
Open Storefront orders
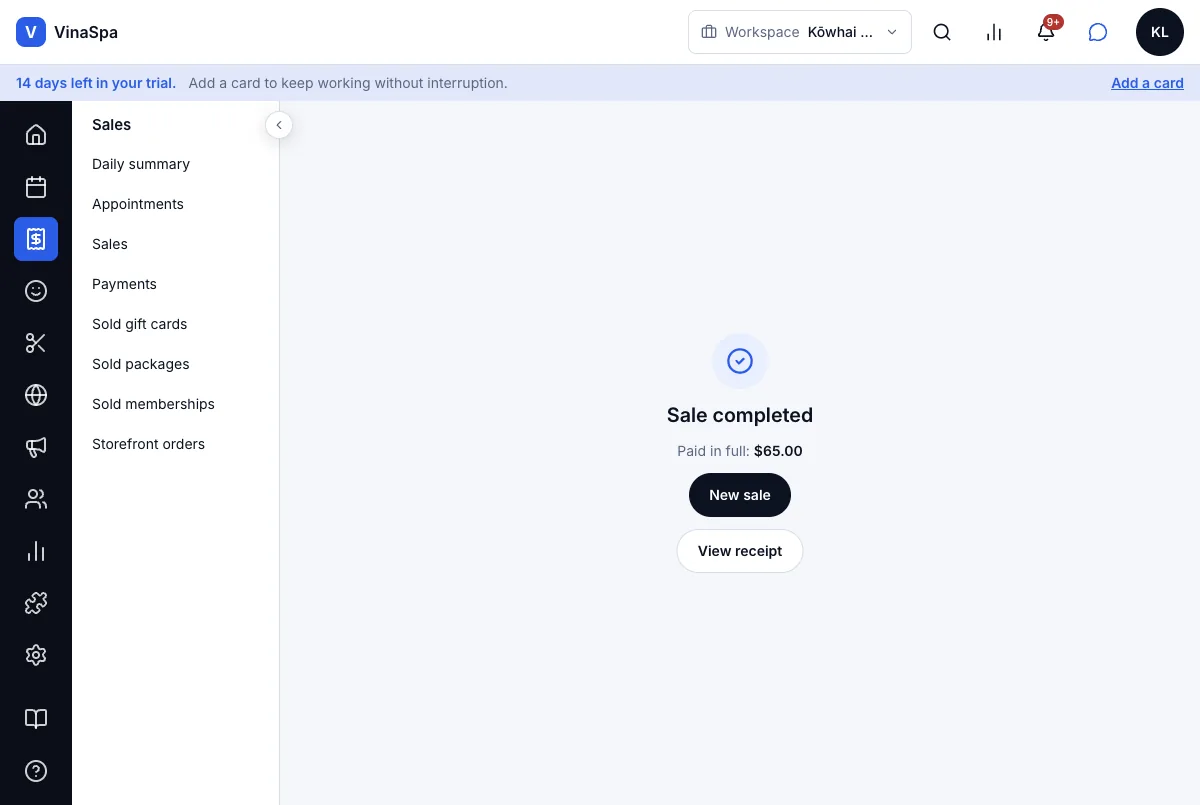tap(148, 444)
